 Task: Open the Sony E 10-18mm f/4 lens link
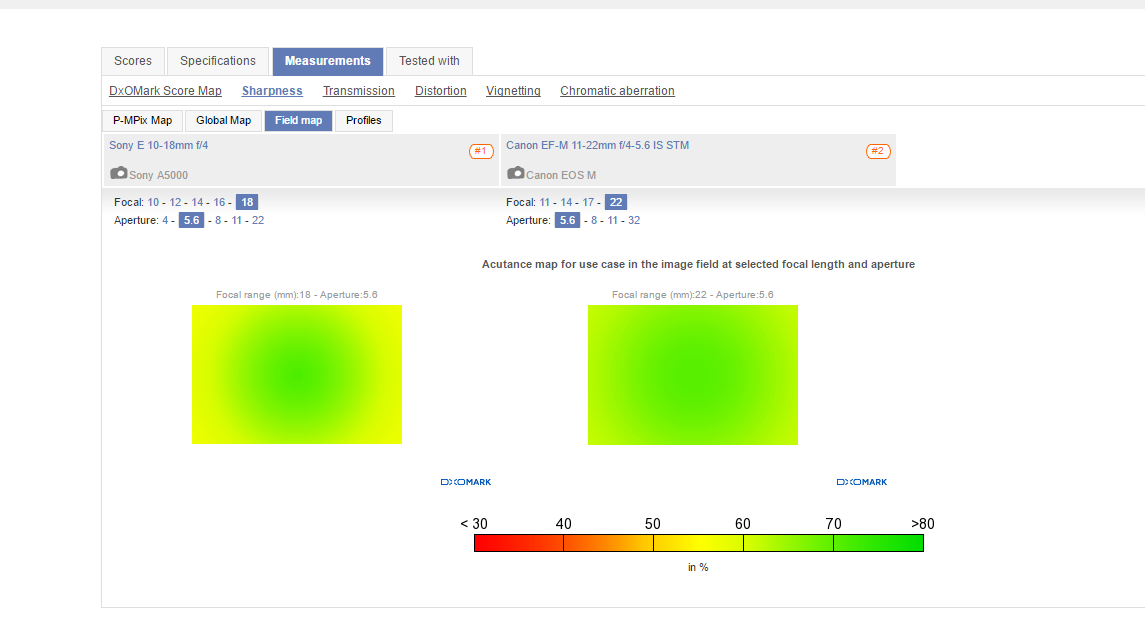pos(158,145)
